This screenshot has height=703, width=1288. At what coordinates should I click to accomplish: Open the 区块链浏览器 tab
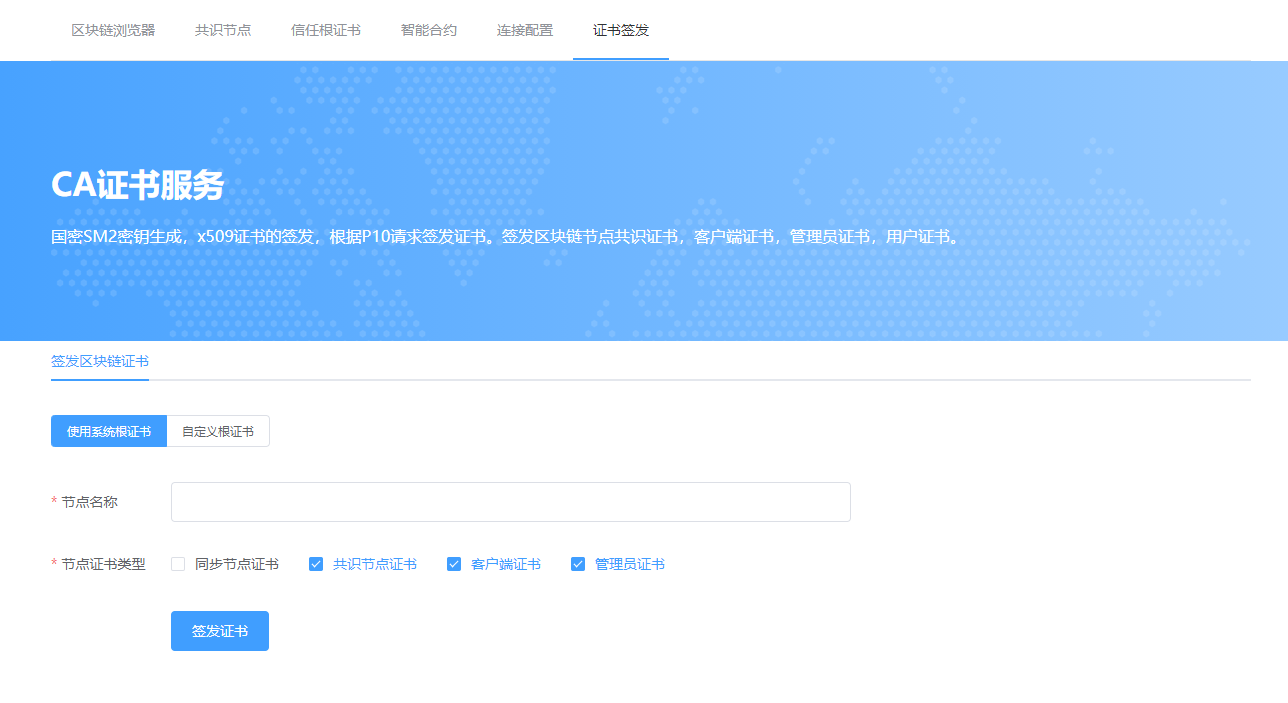(x=113, y=30)
